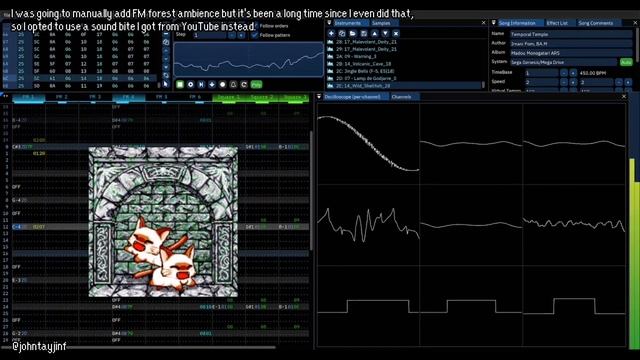The width and height of the screenshot is (640, 360).
Task: Click the Author input field
Action: (x=571, y=44)
